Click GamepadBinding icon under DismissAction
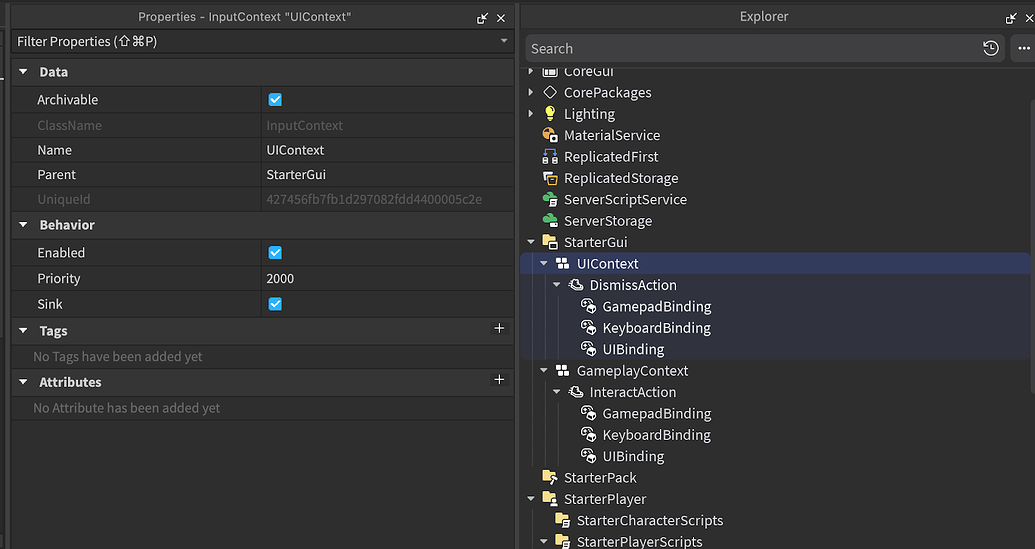Image resolution: width=1035 pixels, height=549 pixels. (588, 306)
